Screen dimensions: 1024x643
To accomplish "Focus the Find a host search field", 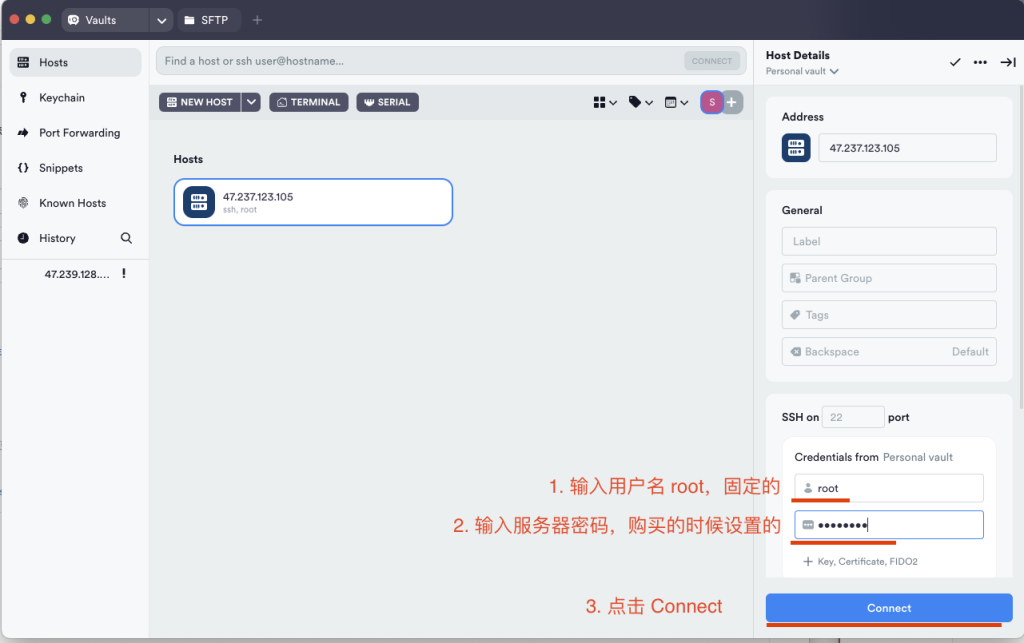I will click(418, 61).
